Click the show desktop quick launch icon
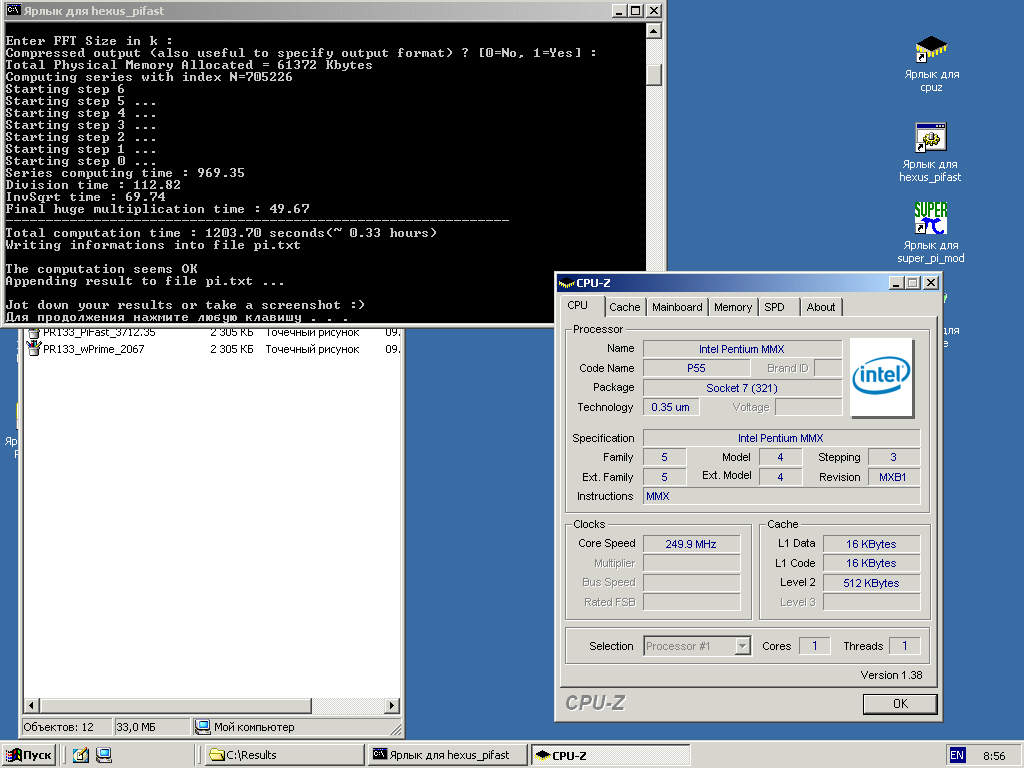 pyautogui.click(x=104, y=755)
